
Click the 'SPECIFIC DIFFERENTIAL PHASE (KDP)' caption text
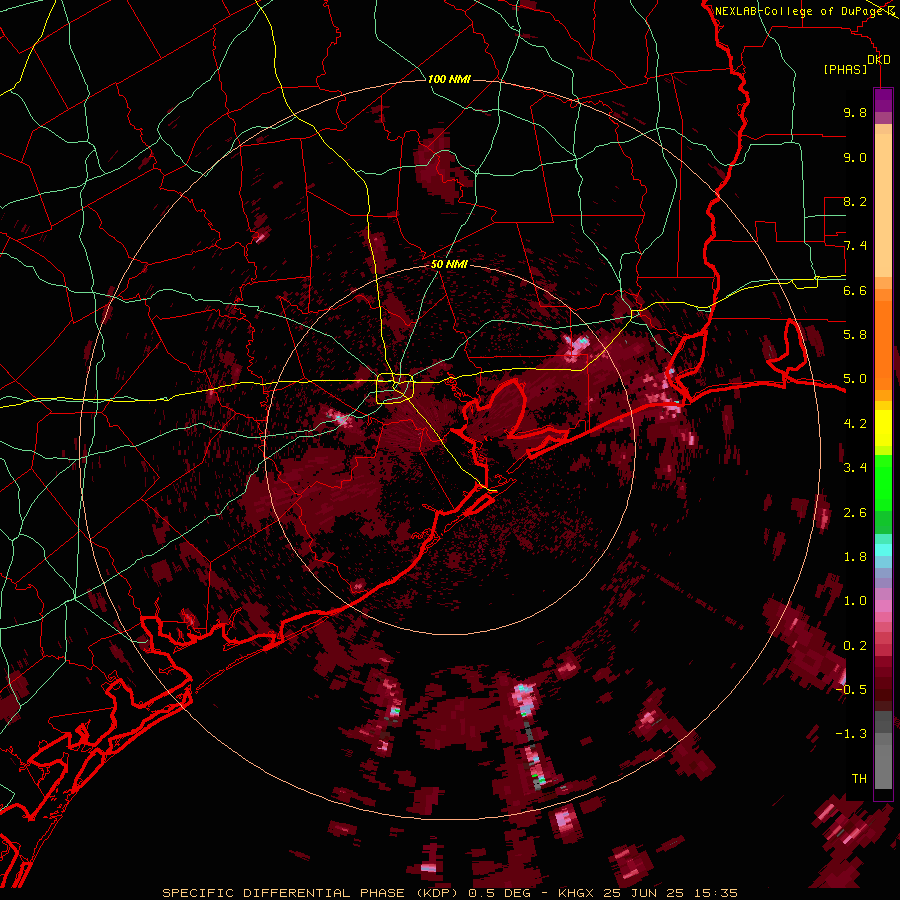coord(309,893)
